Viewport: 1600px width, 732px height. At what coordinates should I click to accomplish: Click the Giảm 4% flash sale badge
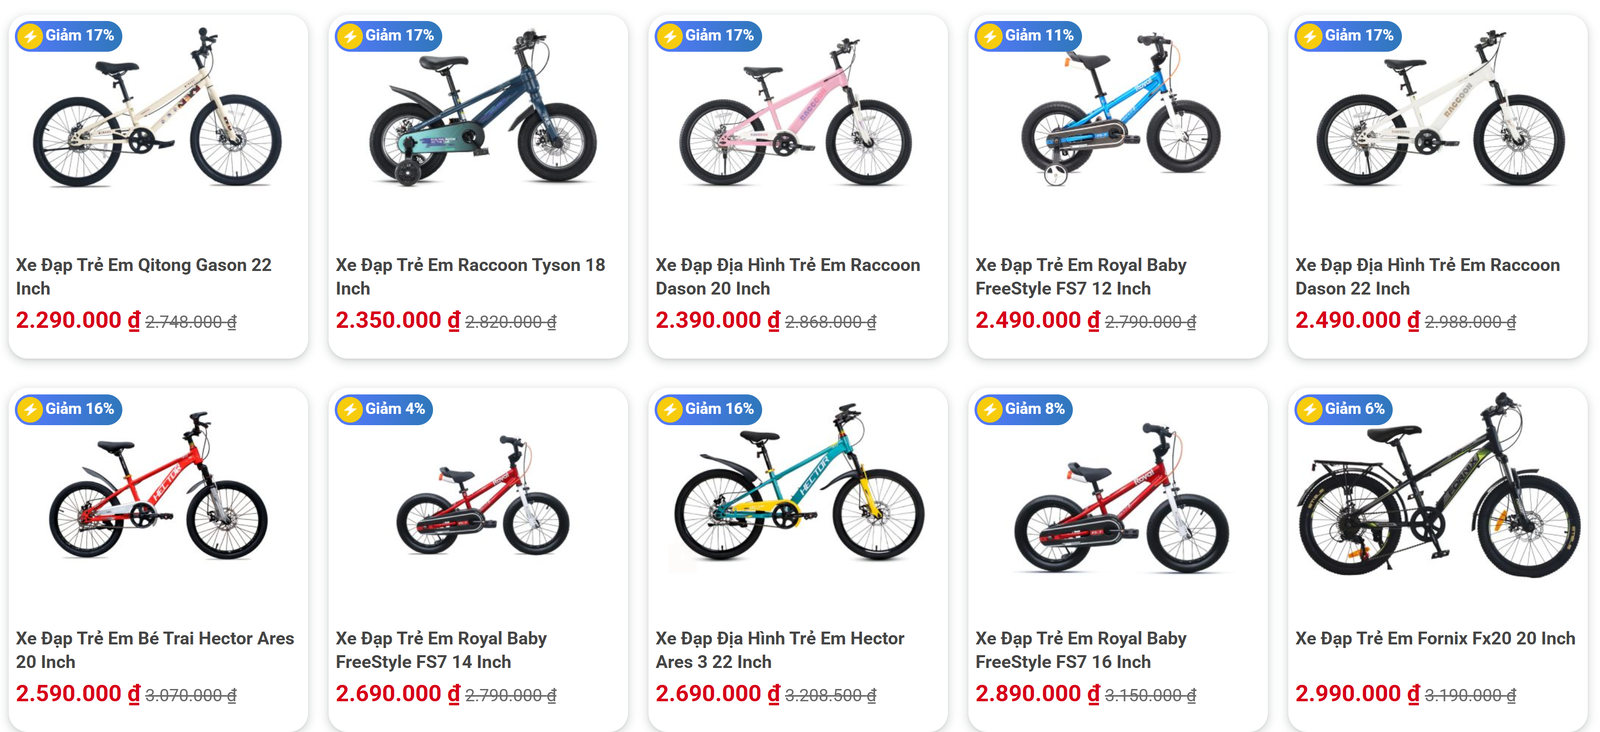click(x=384, y=409)
